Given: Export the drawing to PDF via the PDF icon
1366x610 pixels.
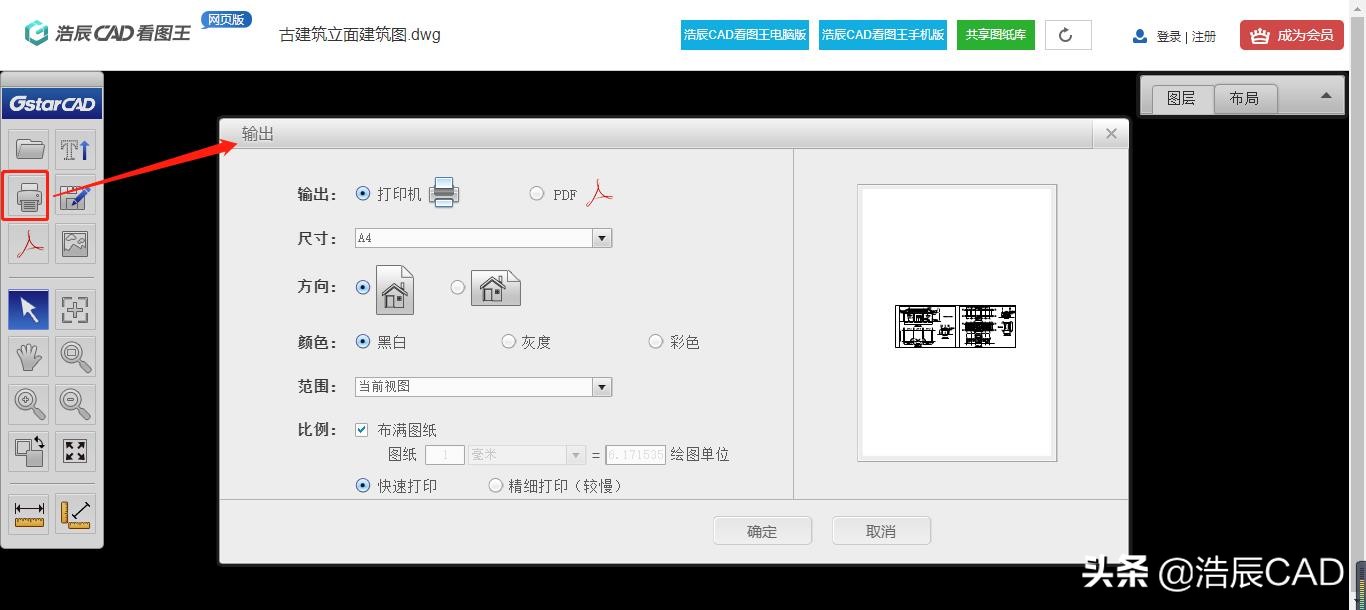Looking at the screenshot, I should (29, 243).
